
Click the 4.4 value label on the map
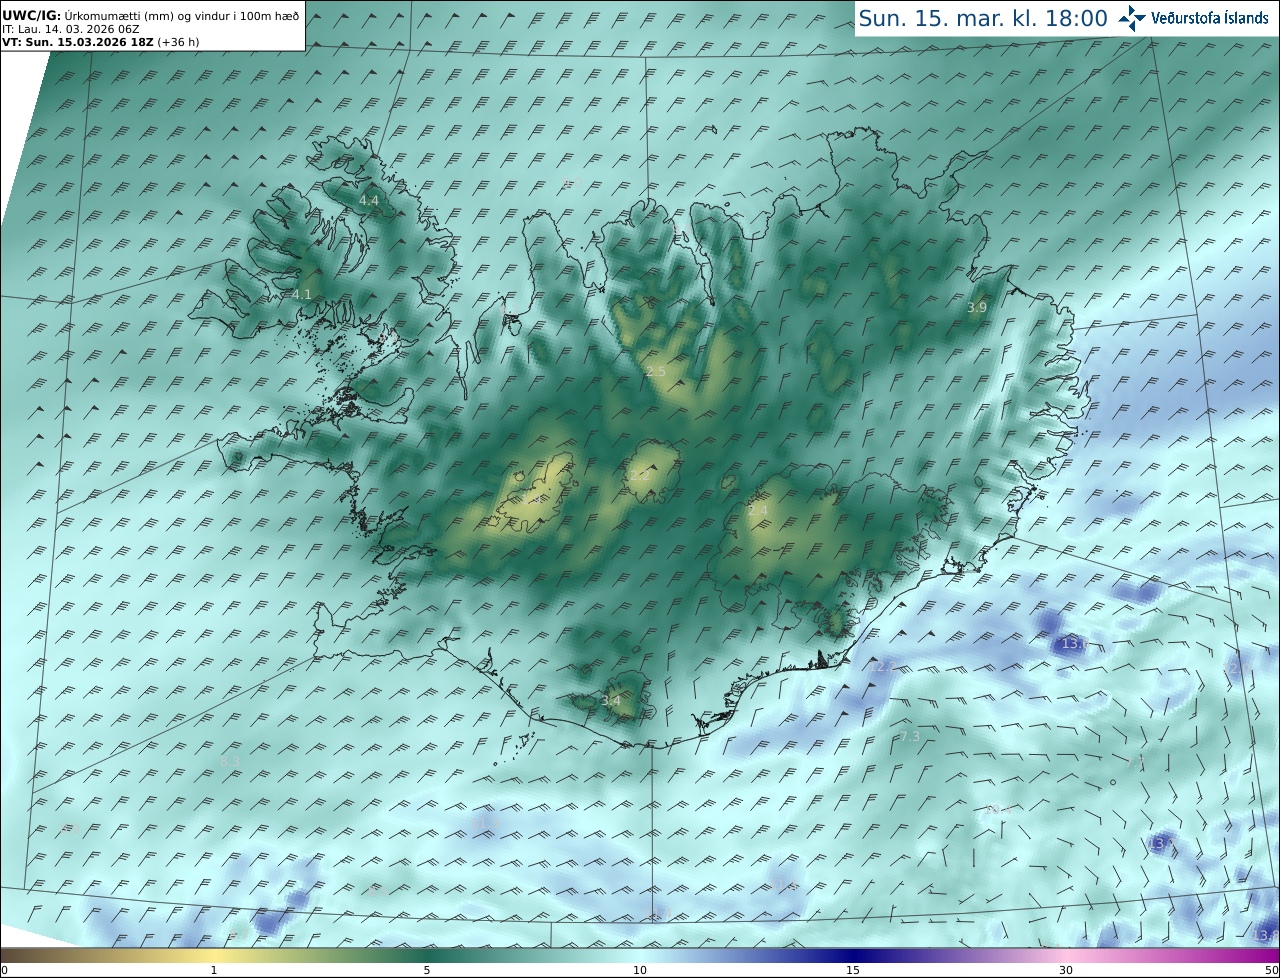coord(368,200)
